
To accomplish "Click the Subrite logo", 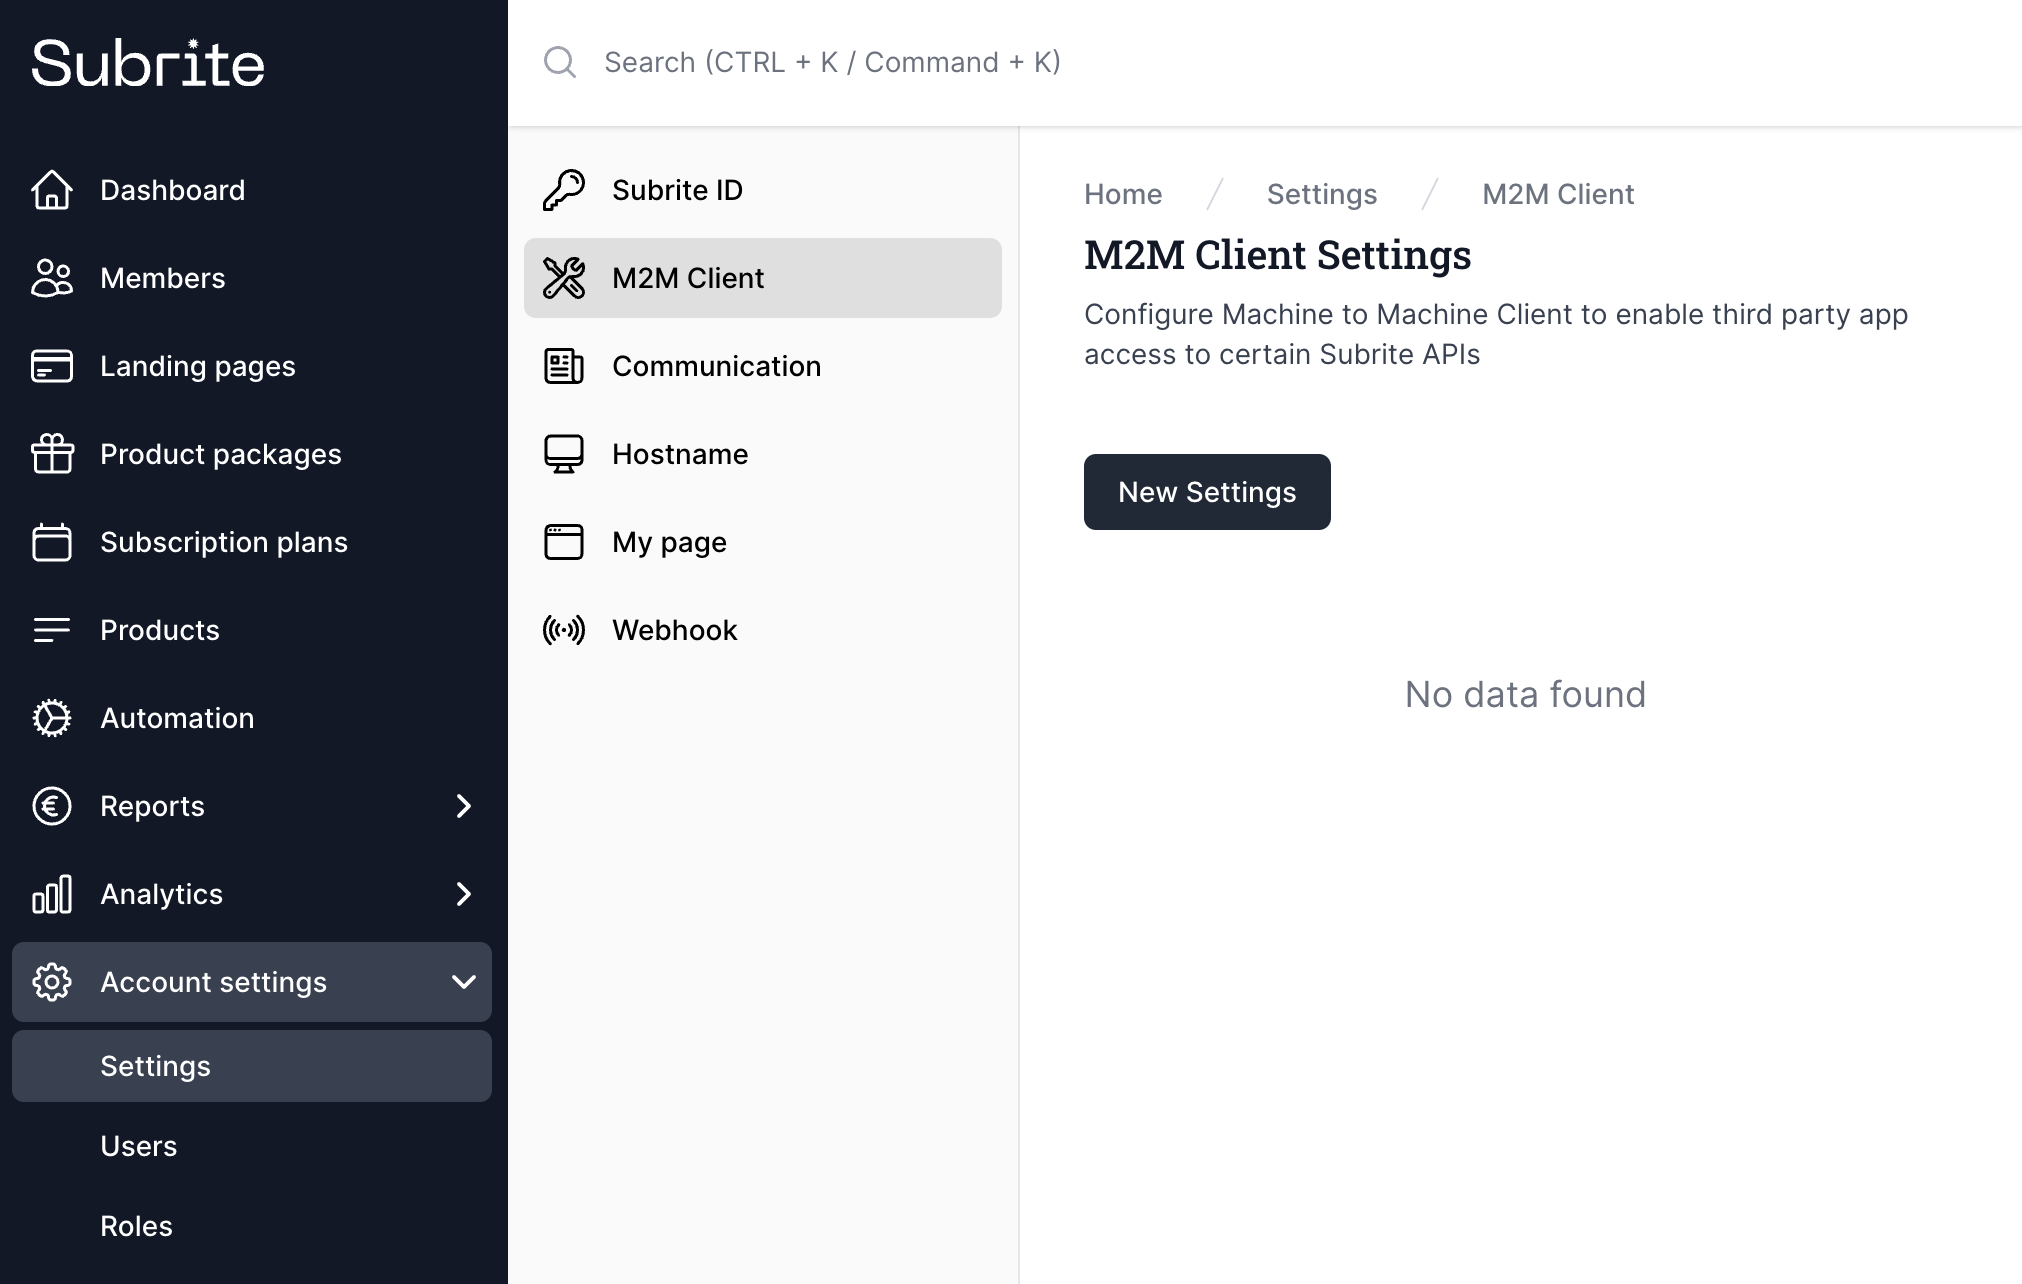I will (x=148, y=63).
